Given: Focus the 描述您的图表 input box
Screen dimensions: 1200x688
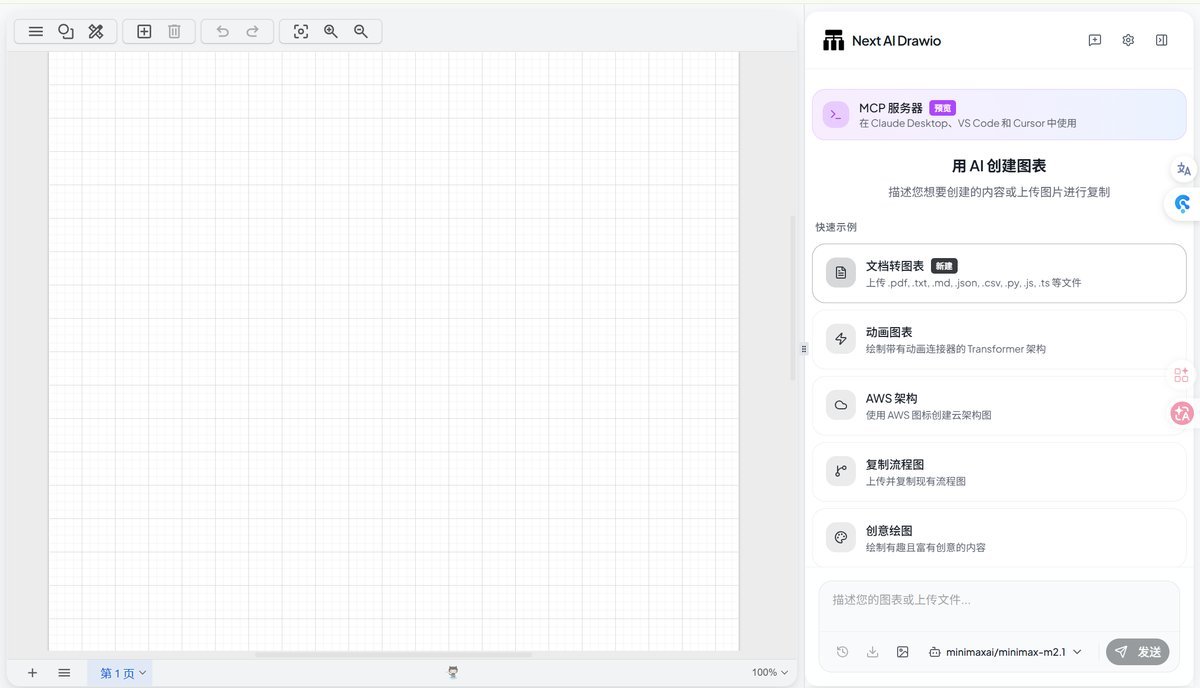Looking at the screenshot, I should [999, 606].
